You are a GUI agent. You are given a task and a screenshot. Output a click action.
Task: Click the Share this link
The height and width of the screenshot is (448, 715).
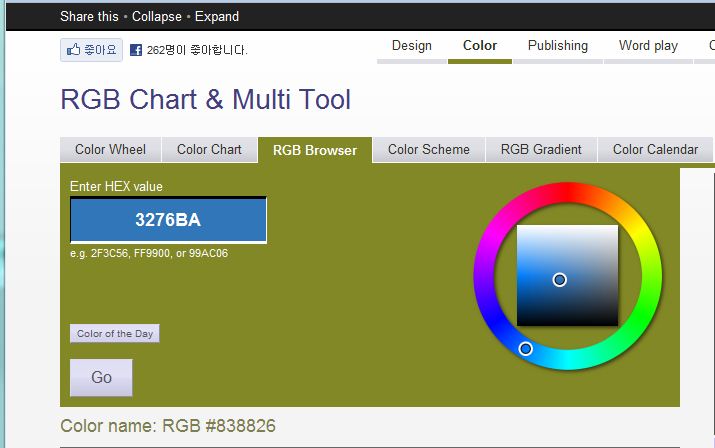[89, 16]
